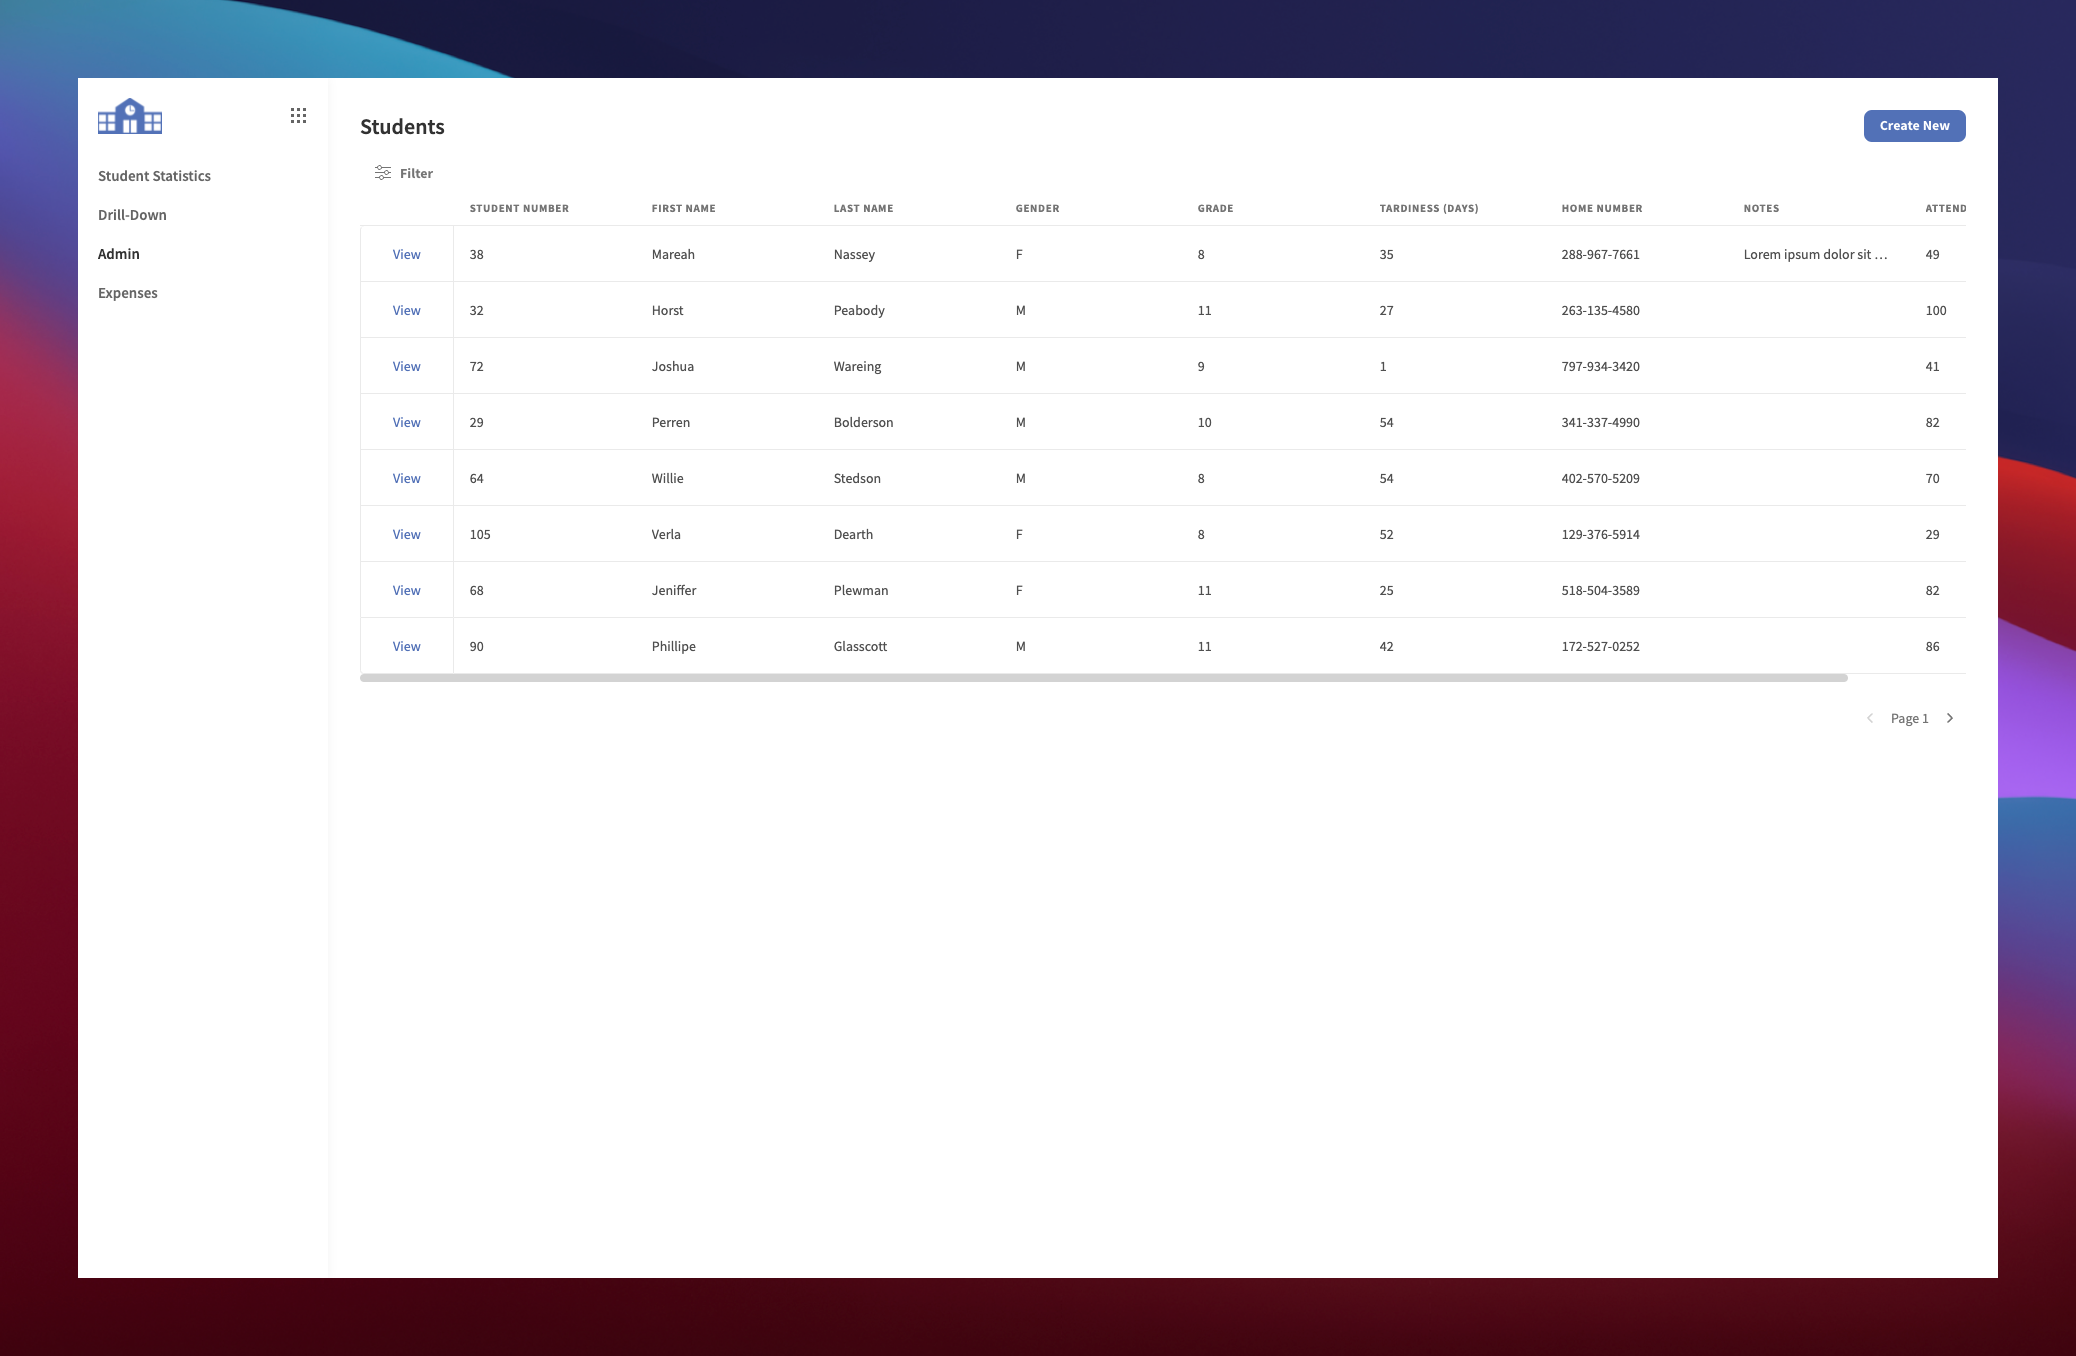View student record for Mareah Nassey
The image size is (2076, 1356).
(406, 254)
